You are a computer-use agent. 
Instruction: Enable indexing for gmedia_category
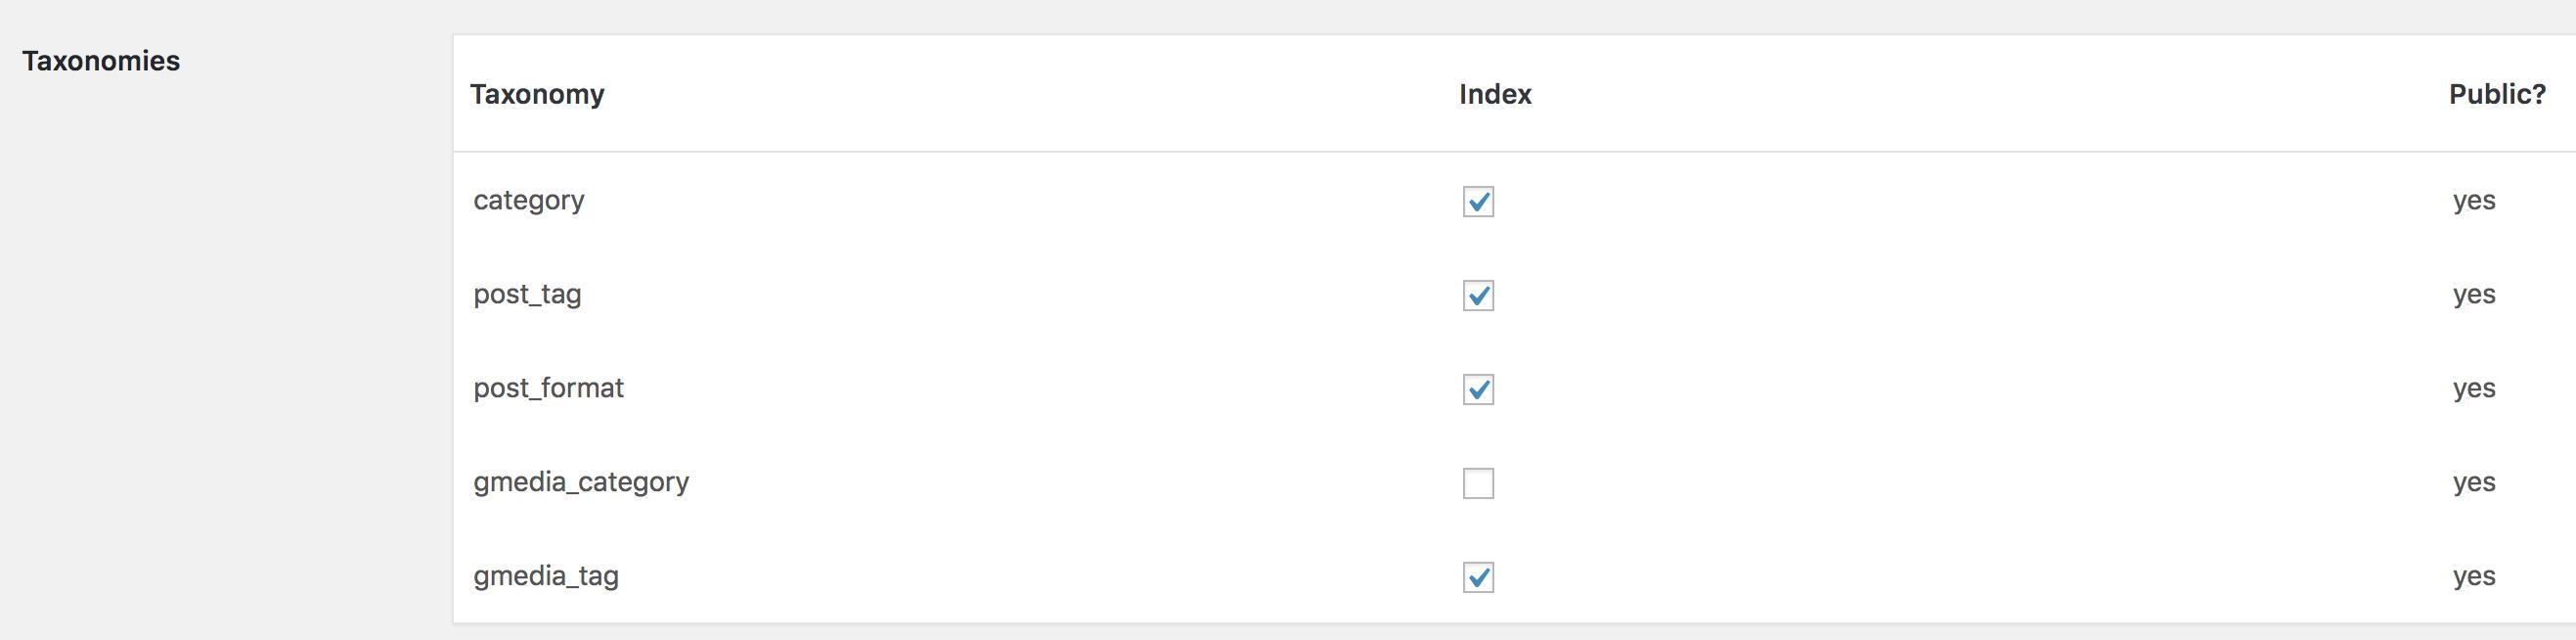pos(1478,483)
